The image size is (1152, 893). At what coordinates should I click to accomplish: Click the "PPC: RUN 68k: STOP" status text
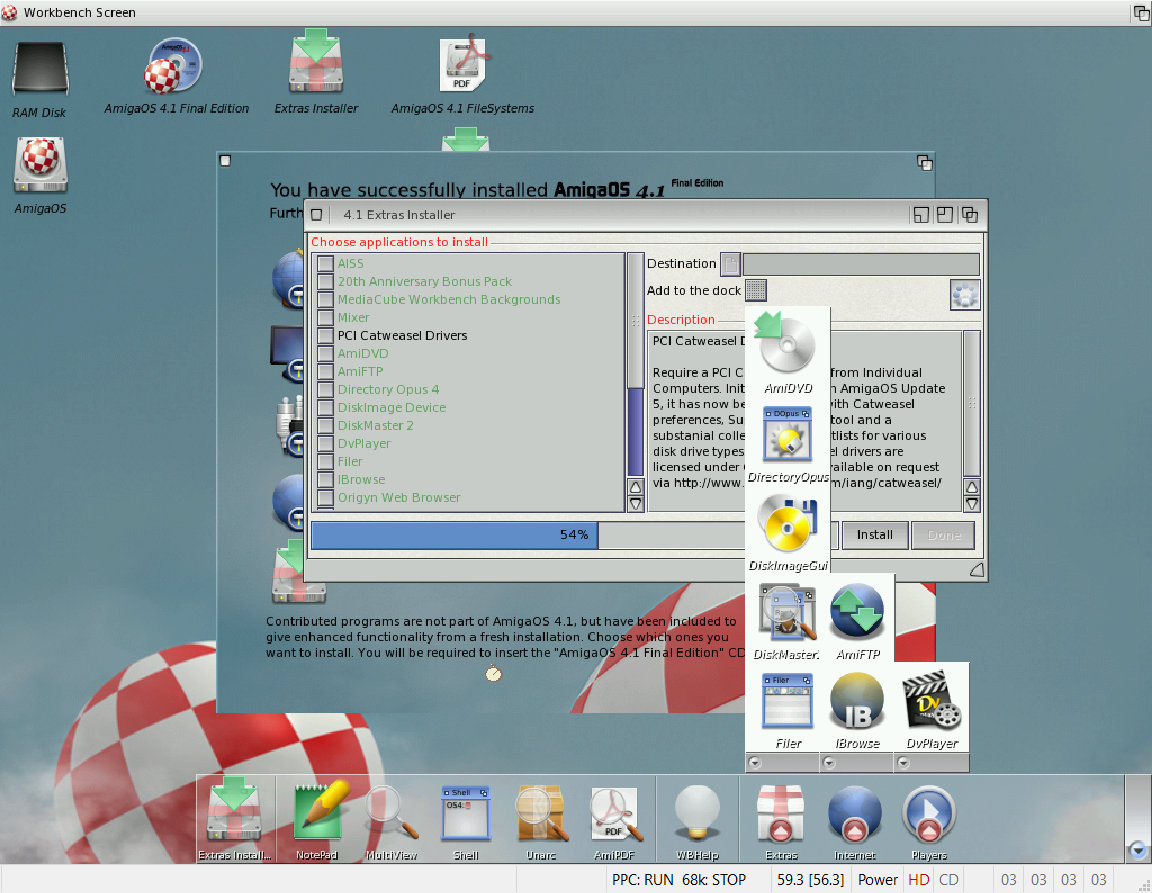679,880
